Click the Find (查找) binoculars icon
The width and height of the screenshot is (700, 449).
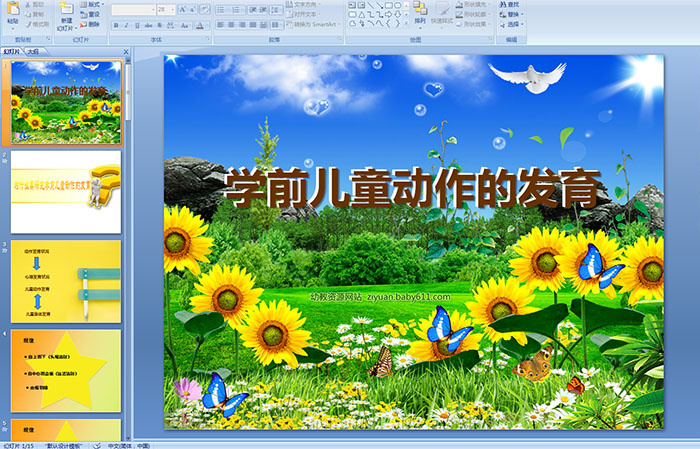point(503,4)
